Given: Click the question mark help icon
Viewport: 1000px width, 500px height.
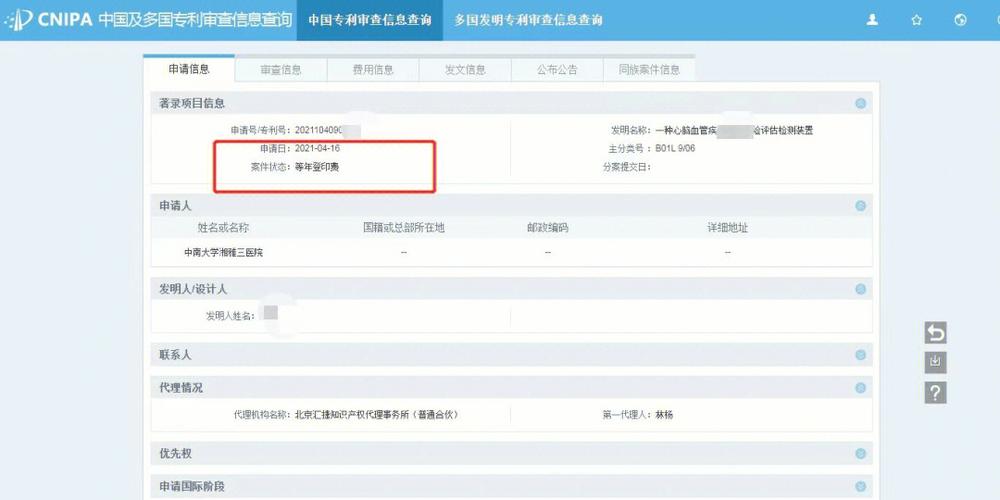Looking at the screenshot, I should tap(935, 393).
